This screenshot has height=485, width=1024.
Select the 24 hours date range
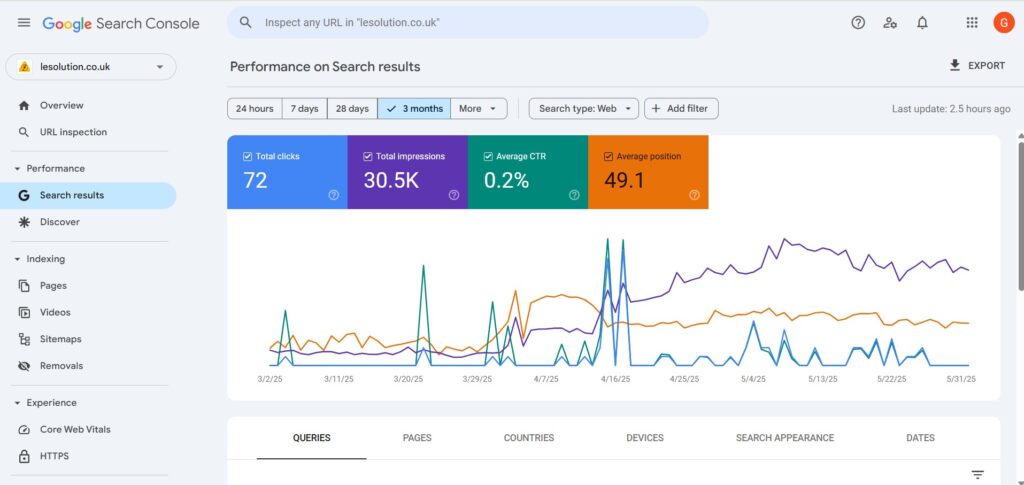tap(255, 108)
